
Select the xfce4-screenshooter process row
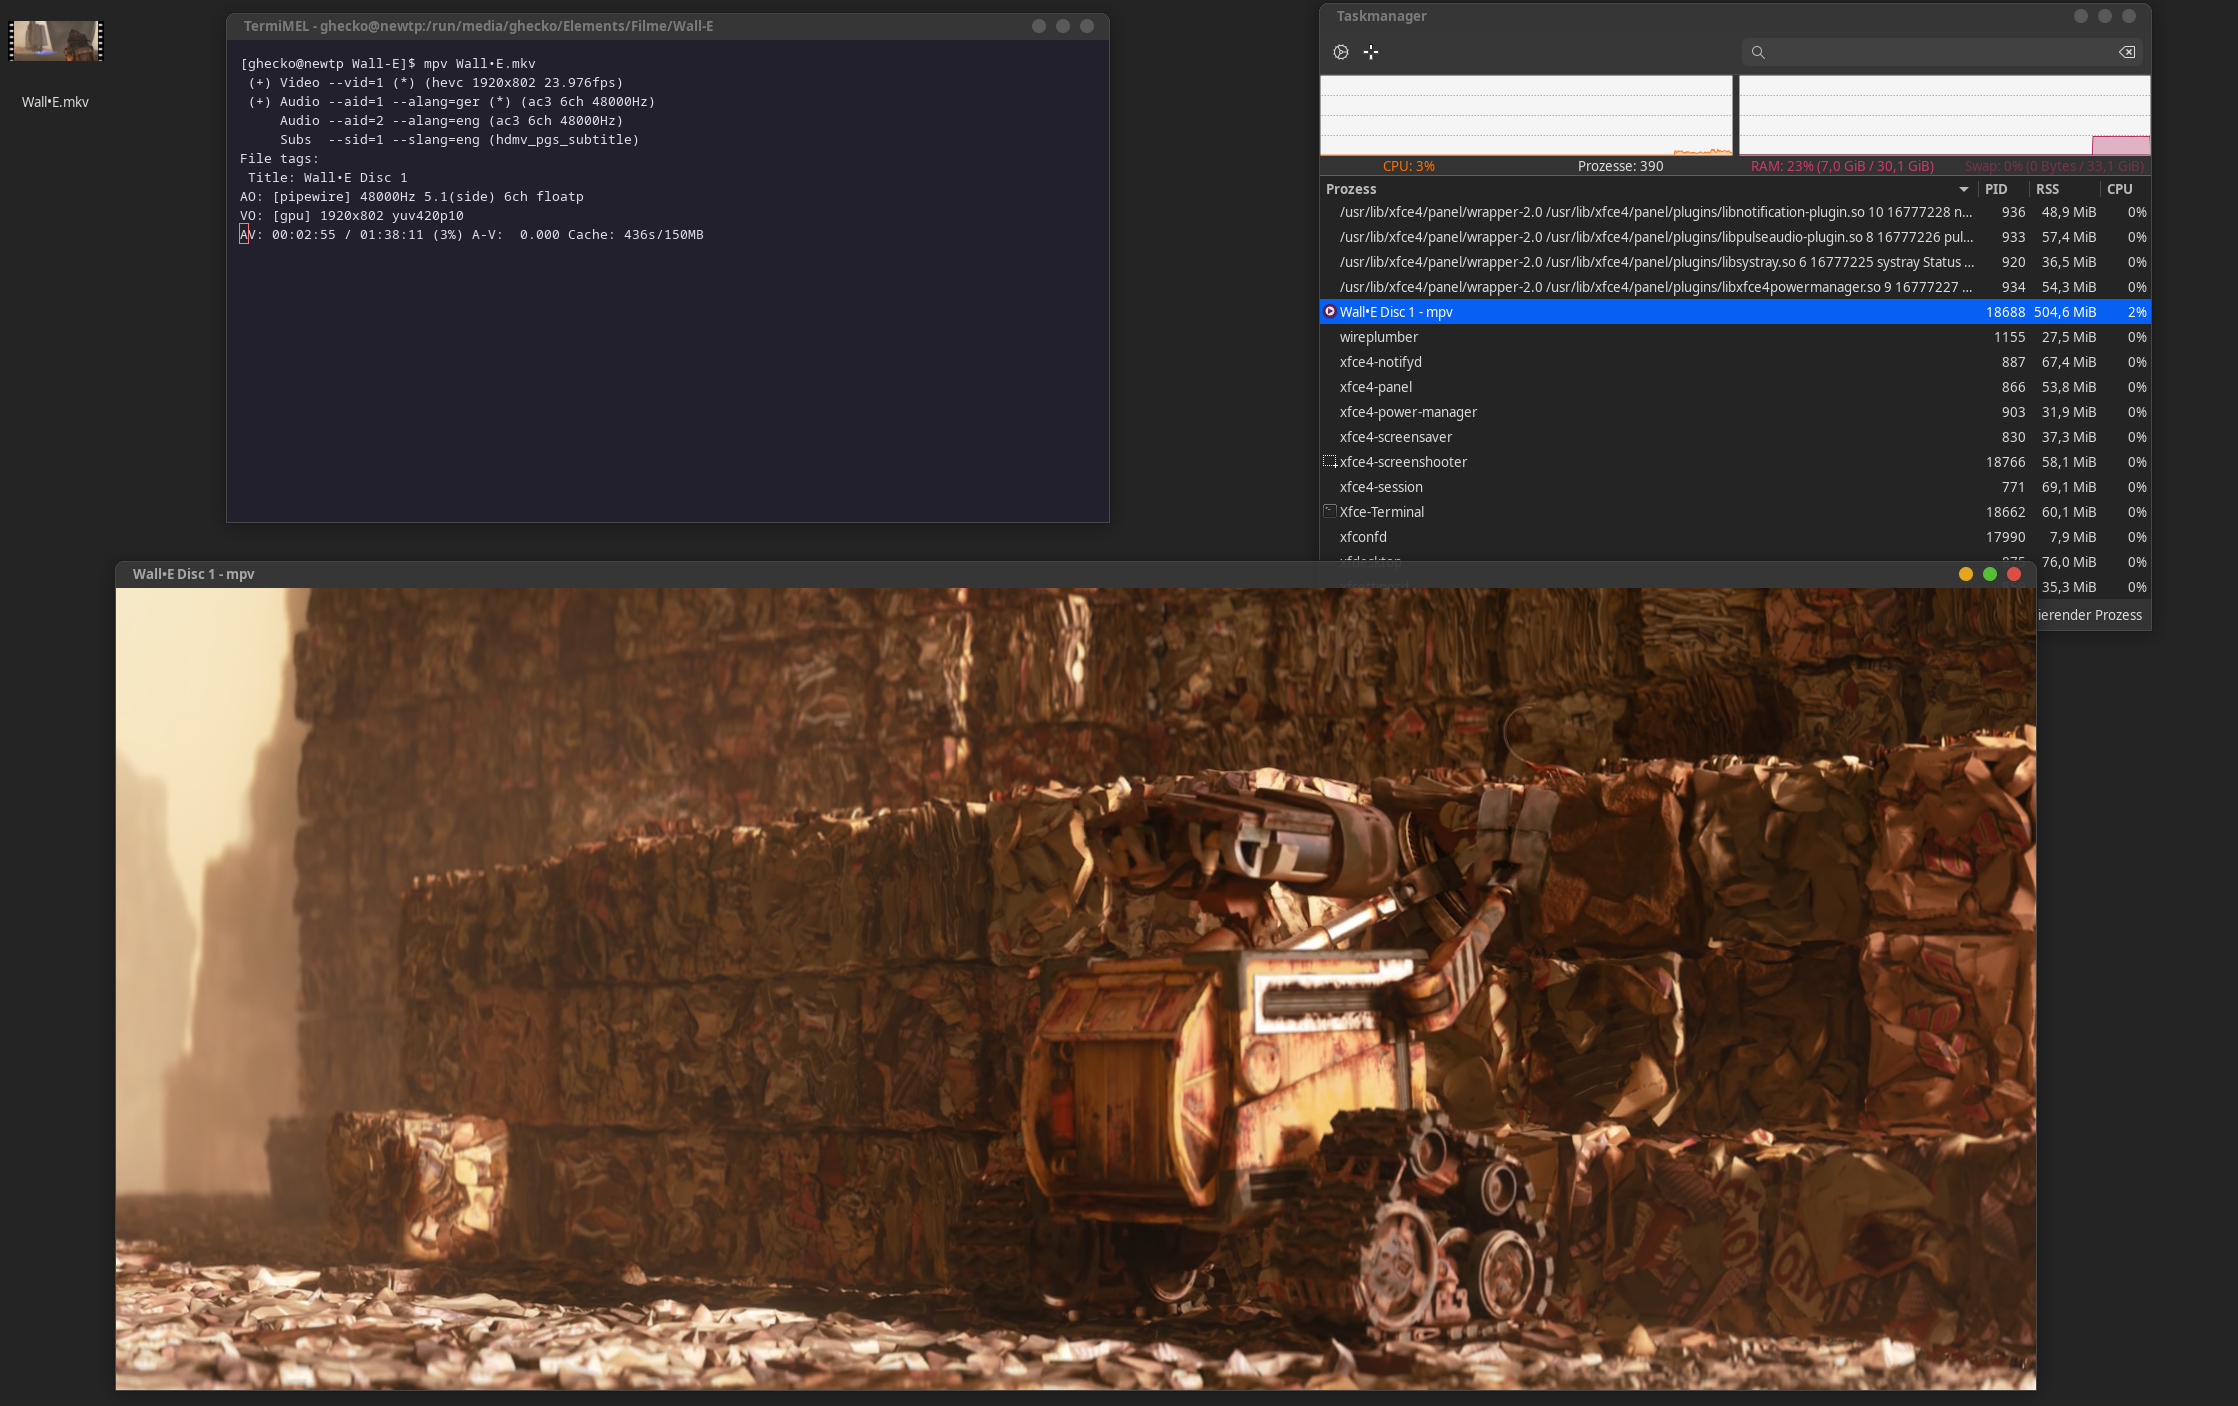pos(1735,462)
